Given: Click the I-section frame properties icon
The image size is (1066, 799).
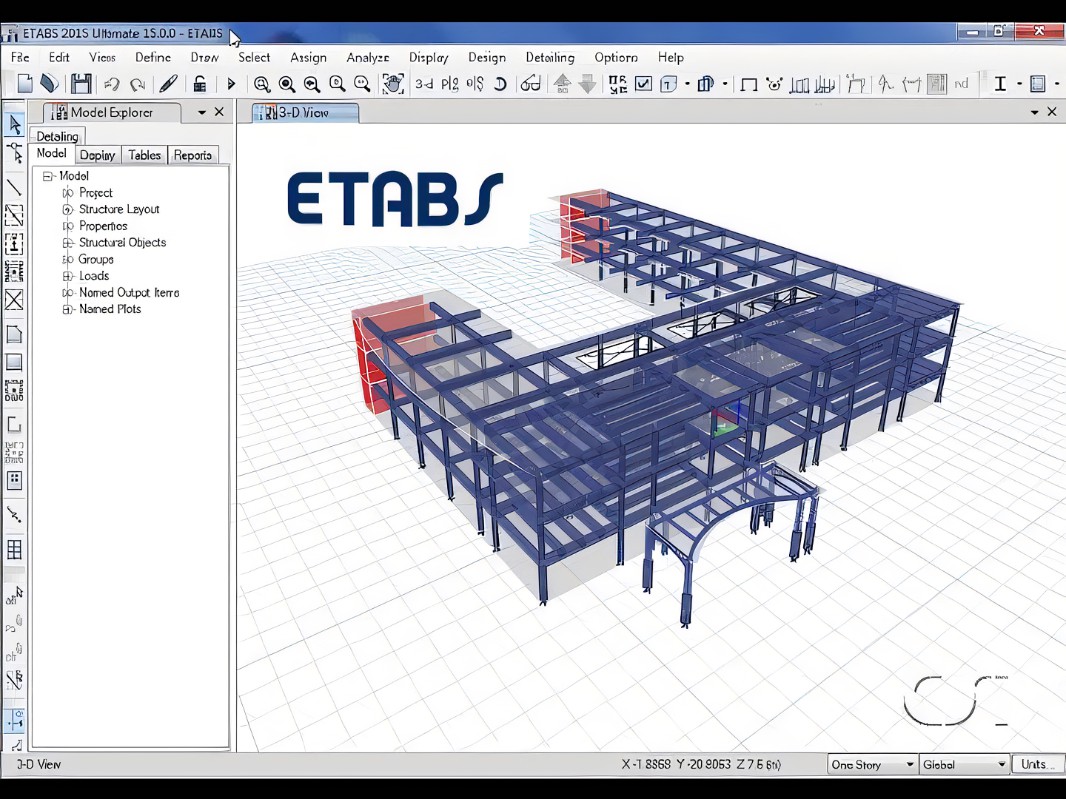Looking at the screenshot, I should tap(1000, 84).
